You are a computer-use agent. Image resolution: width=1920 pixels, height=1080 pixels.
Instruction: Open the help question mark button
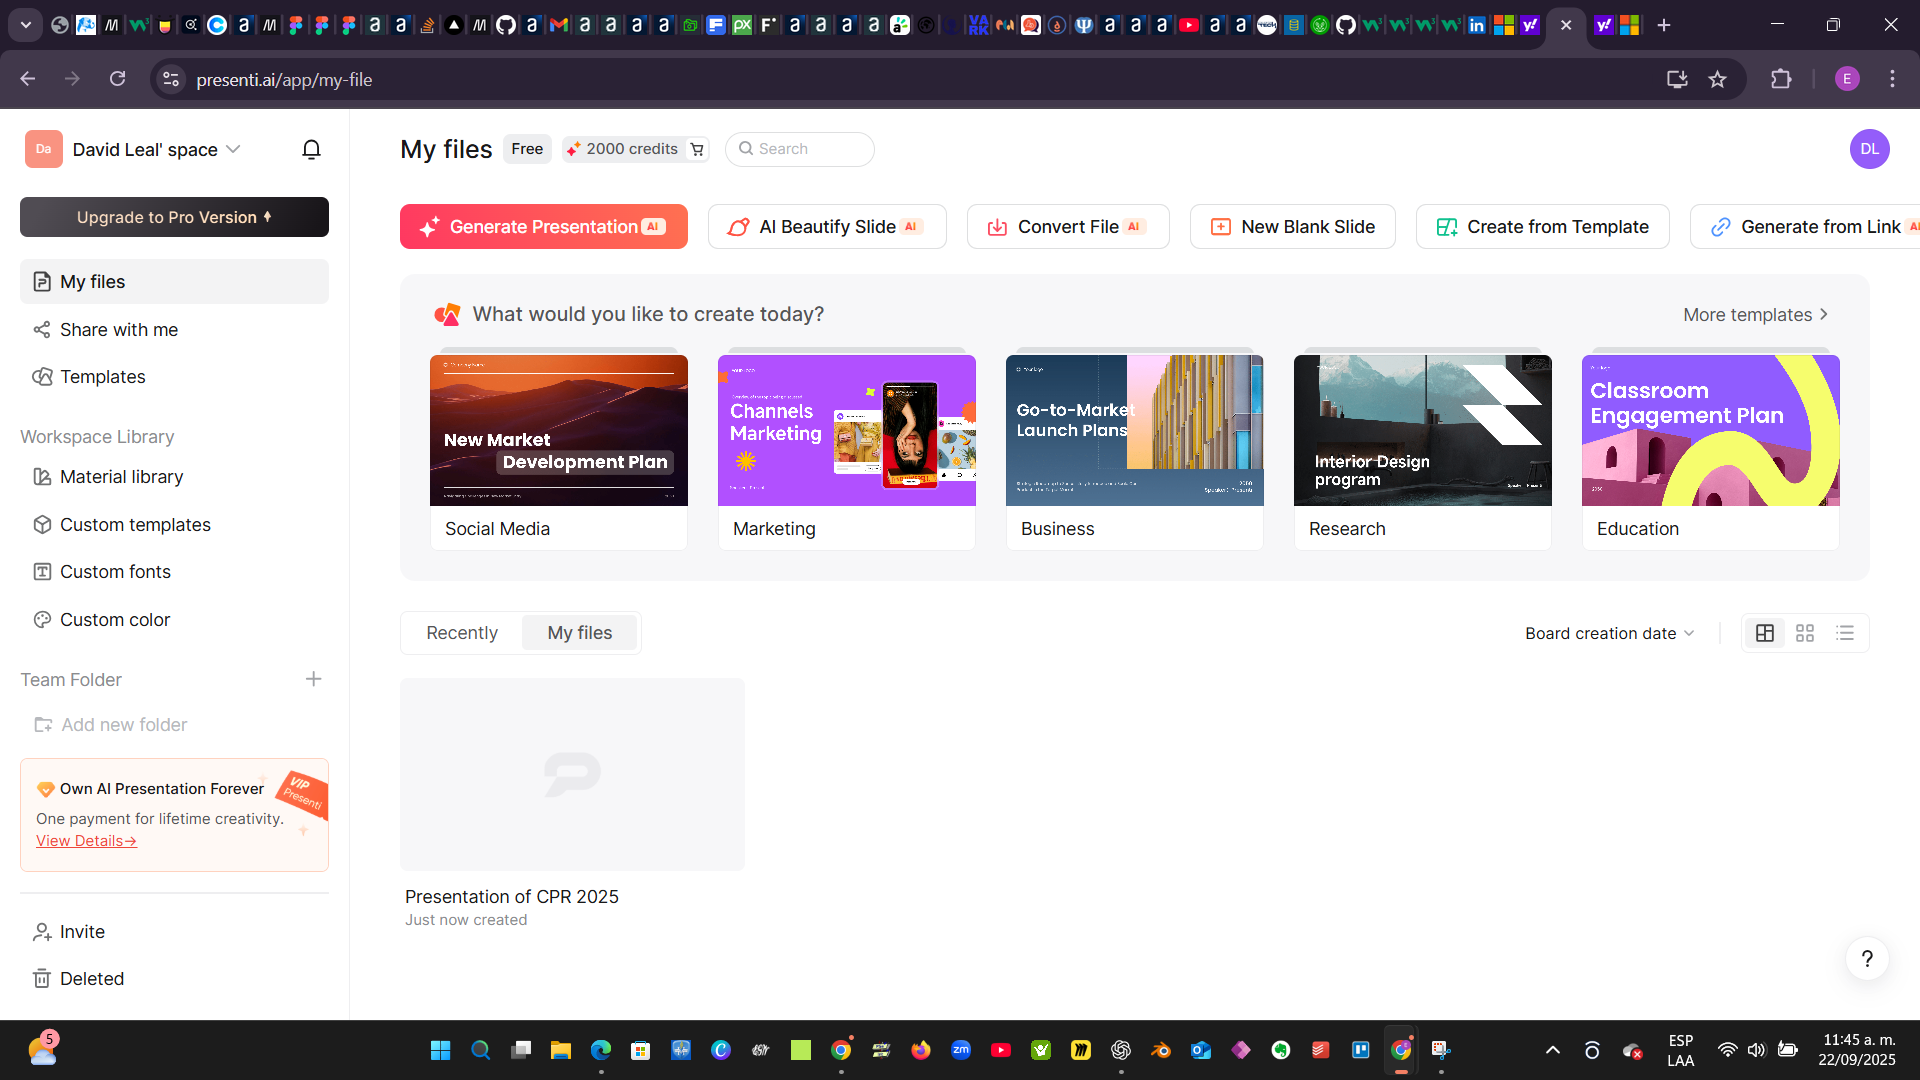tap(1867, 959)
